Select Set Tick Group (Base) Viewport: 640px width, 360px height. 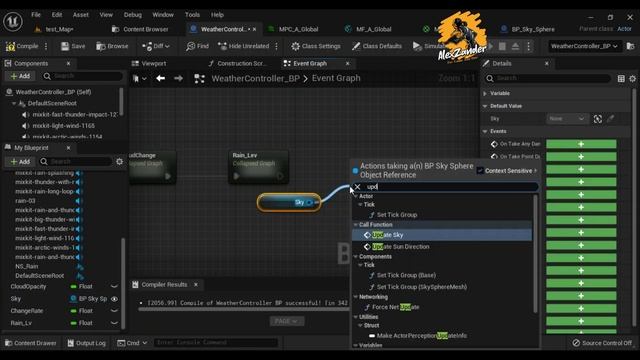click(x=406, y=276)
